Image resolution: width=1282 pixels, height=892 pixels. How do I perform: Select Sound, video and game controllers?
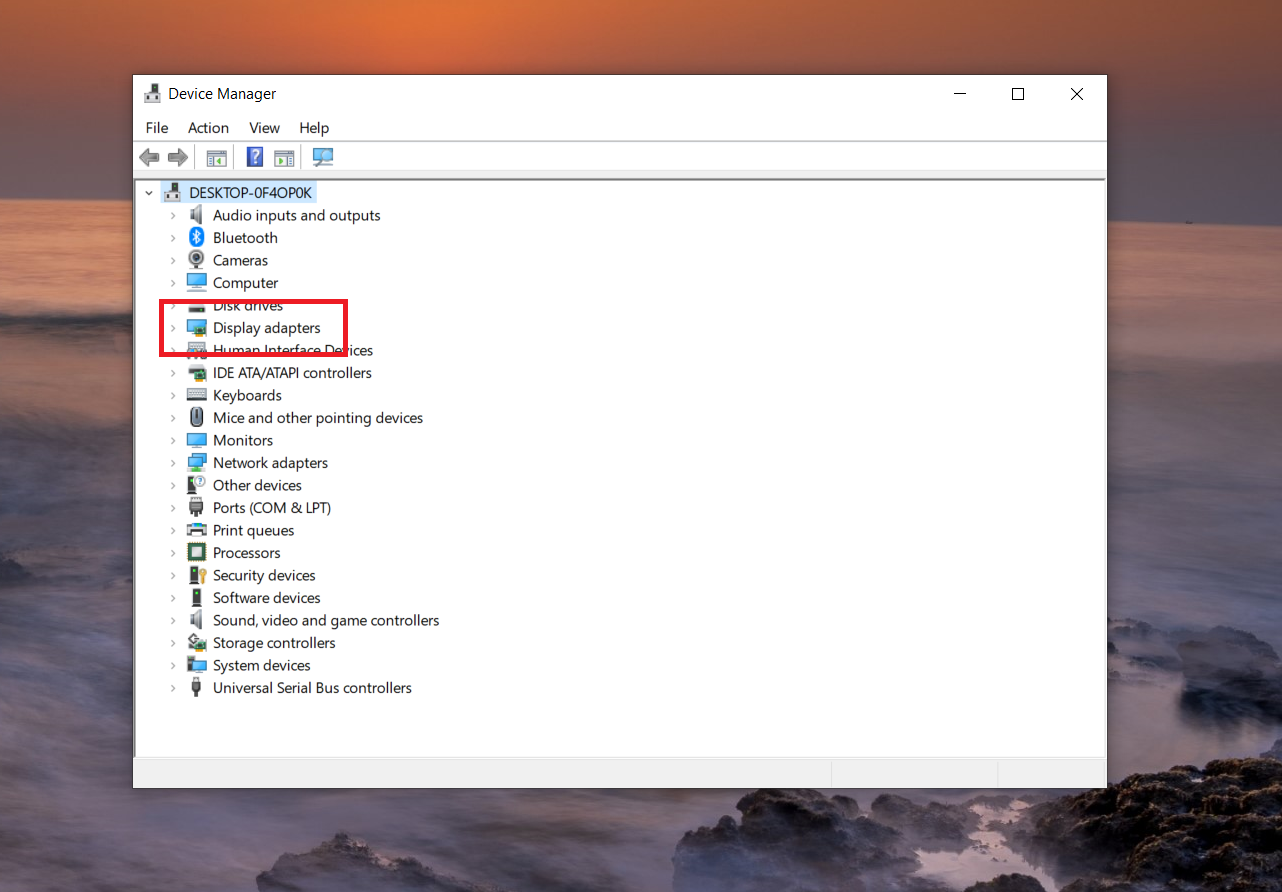coord(326,621)
